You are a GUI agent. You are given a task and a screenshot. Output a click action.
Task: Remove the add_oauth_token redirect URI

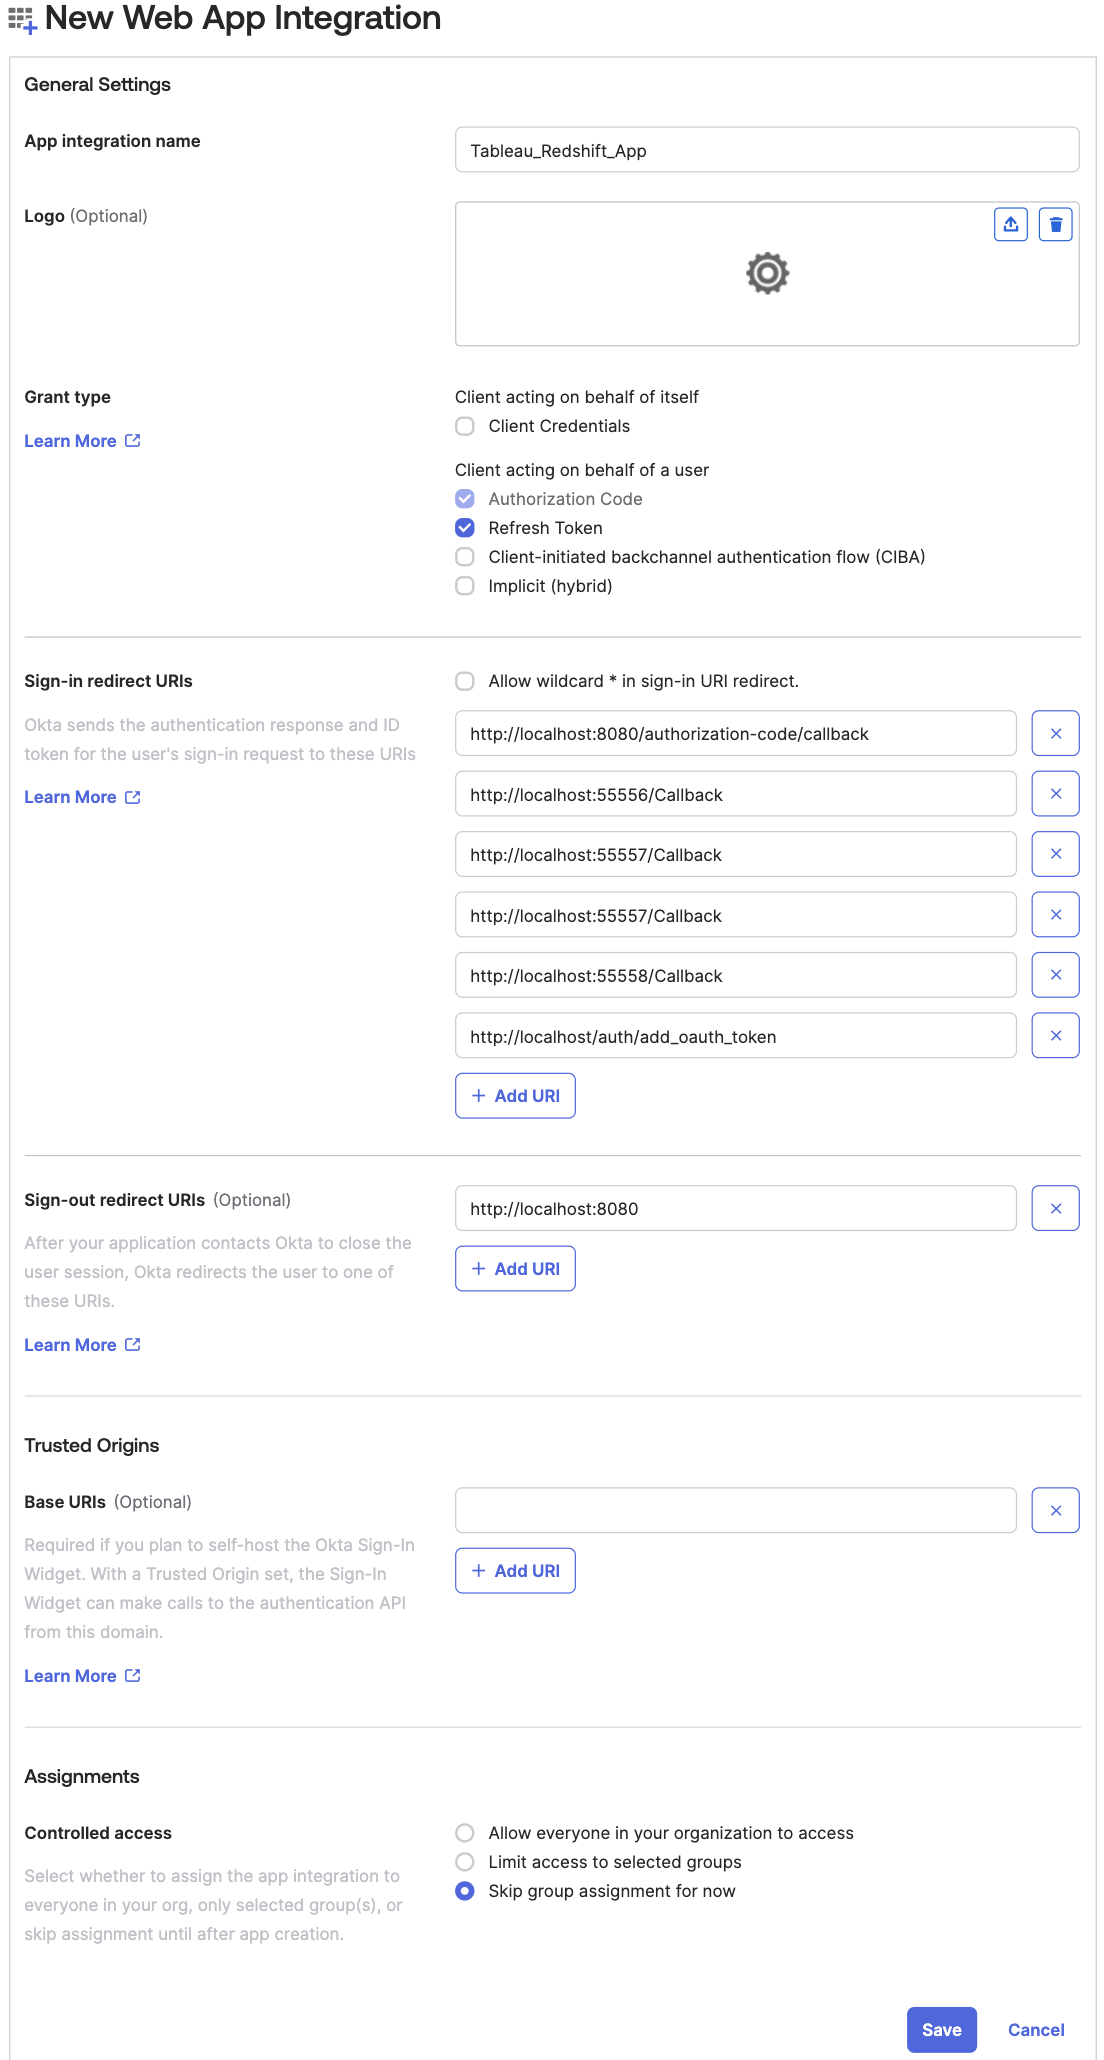pos(1055,1036)
